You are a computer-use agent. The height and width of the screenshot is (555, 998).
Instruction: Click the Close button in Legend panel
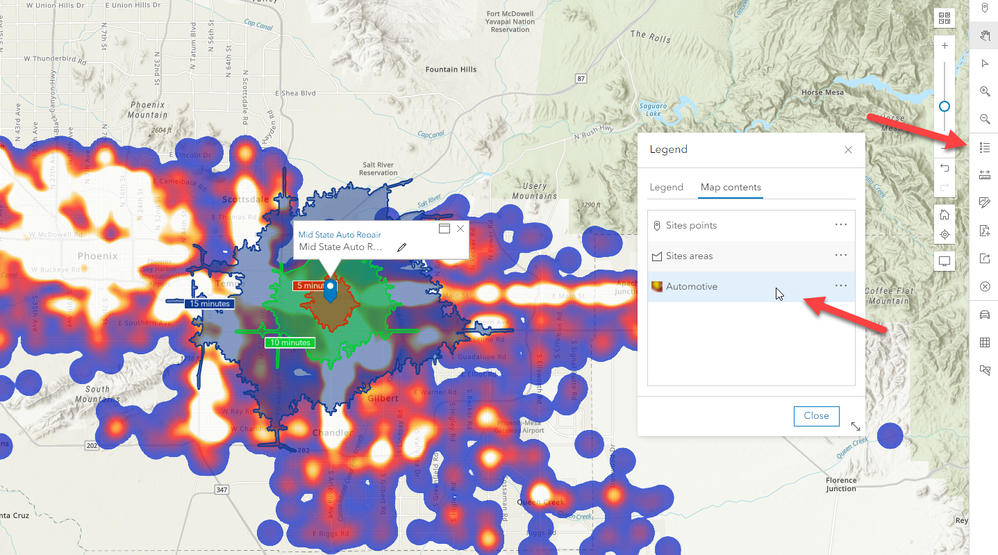pyautogui.click(x=816, y=416)
